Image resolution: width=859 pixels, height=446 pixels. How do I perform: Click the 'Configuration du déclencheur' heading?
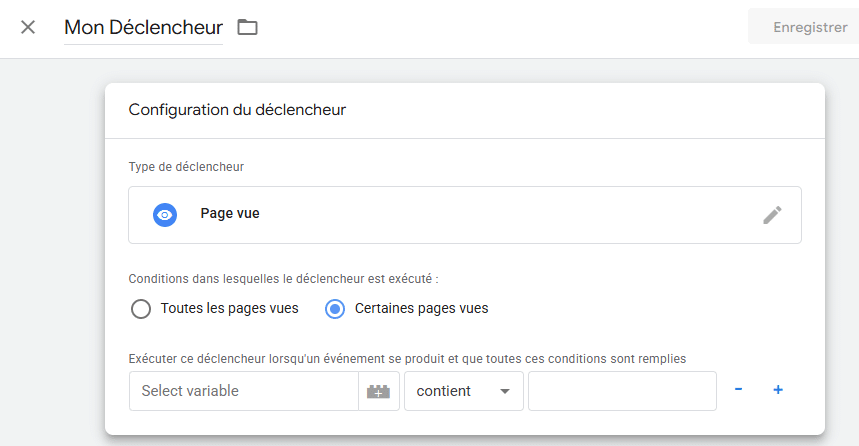pyautogui.click(x=237, y=110)
